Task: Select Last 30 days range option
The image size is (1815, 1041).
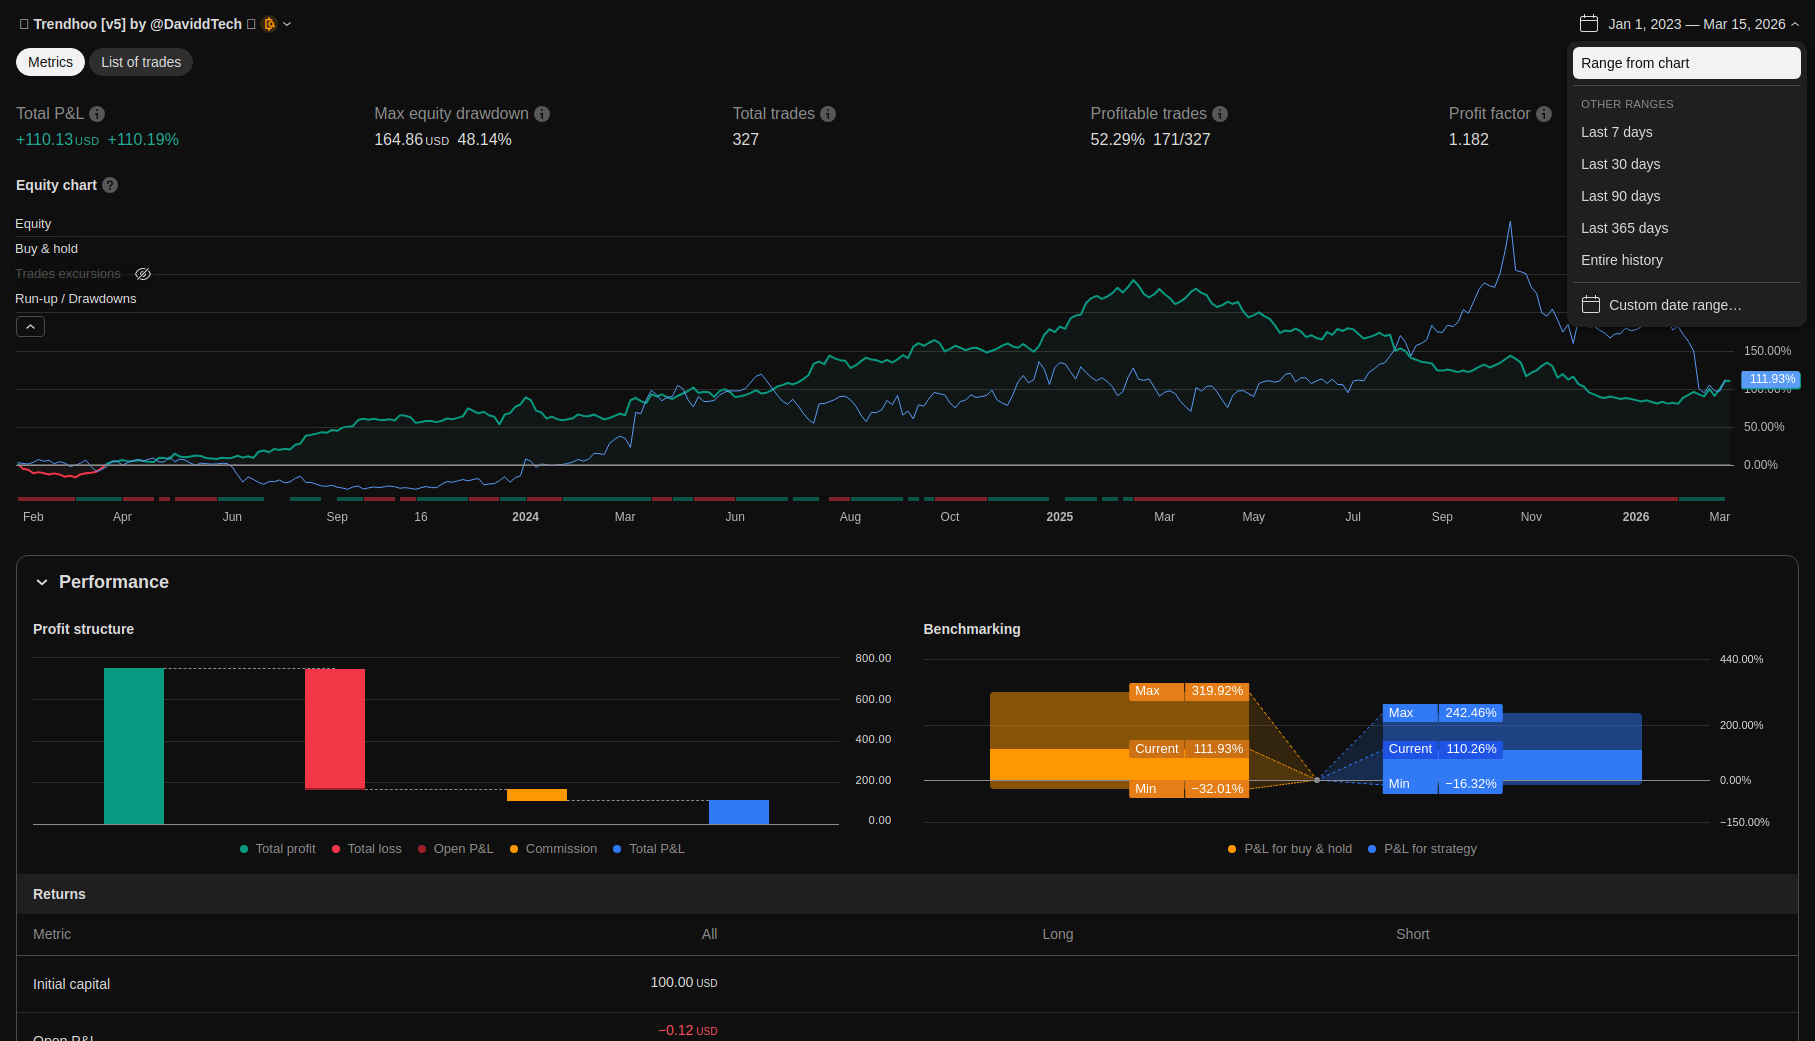Action: 1620,164
